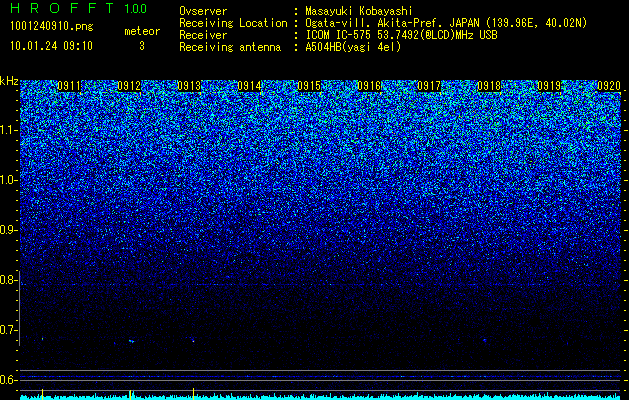Click the ICOM IC-575 receiver text
629x400 pixels.
pos(401,35)
